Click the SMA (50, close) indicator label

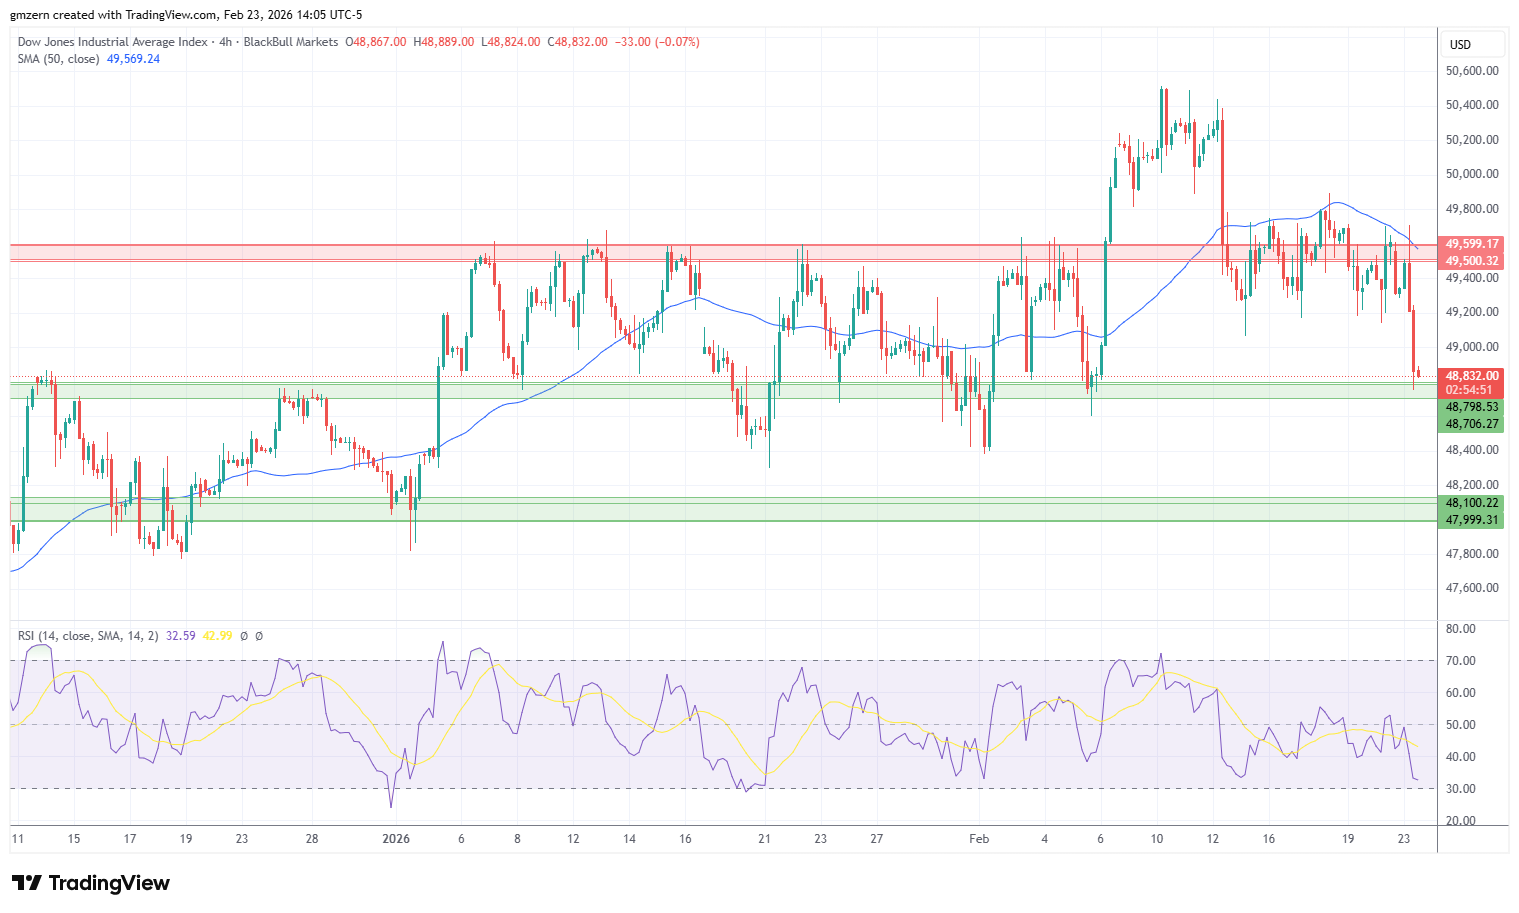click(59, 59)
